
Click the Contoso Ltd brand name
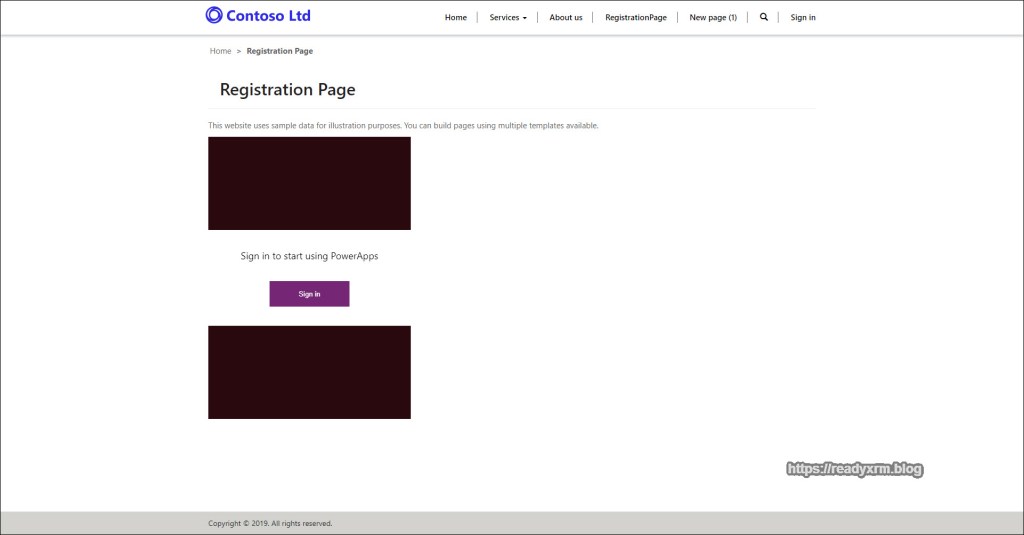point(268,15)
